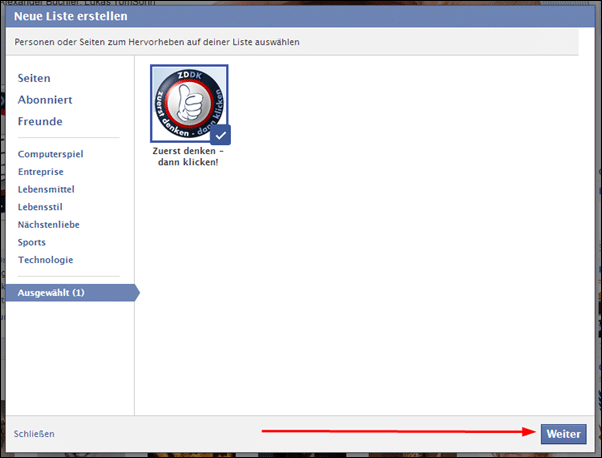This screenshot has height=458, width=602.
Task: Click the Weiter button
Action: coord(564,434)
